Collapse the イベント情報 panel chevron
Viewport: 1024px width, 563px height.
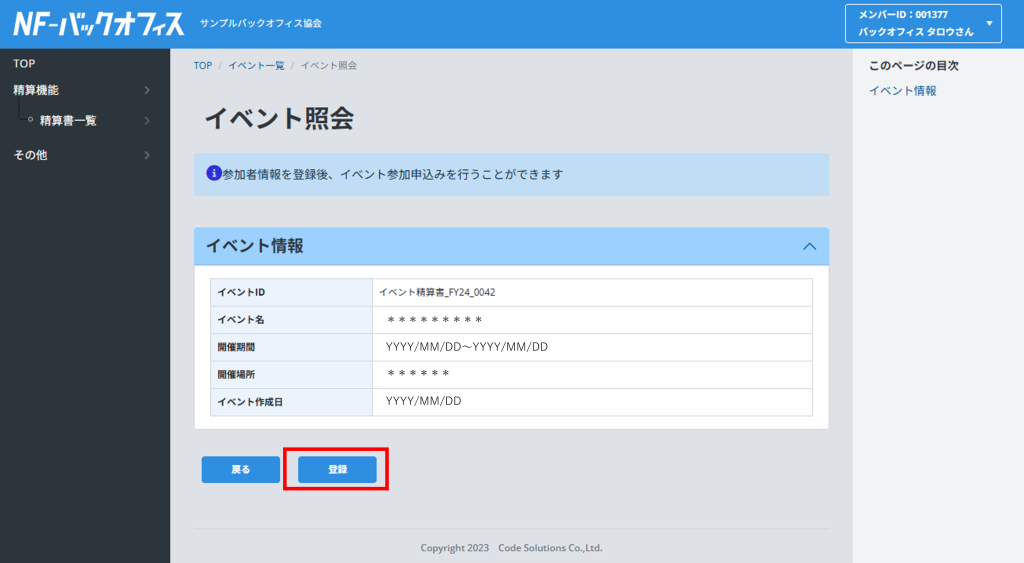pos(809,246)
